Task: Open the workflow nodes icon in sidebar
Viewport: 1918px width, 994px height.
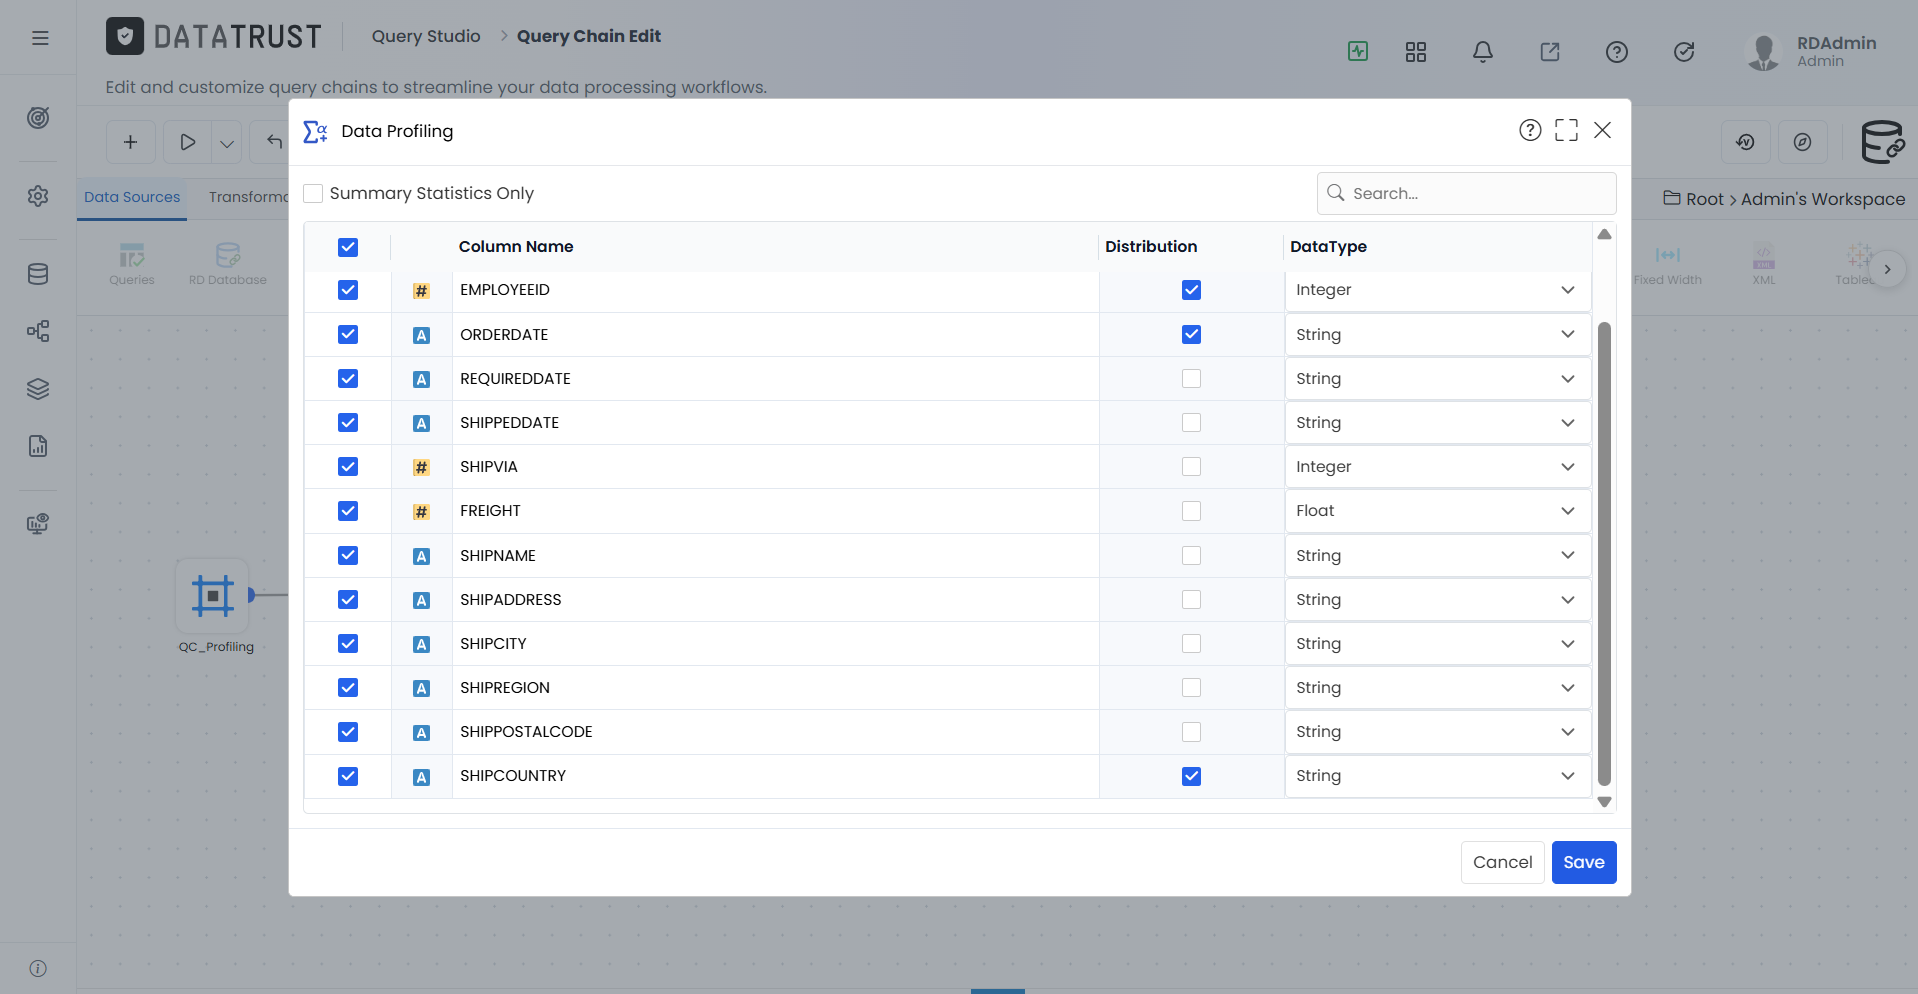Action: [38, 331]
